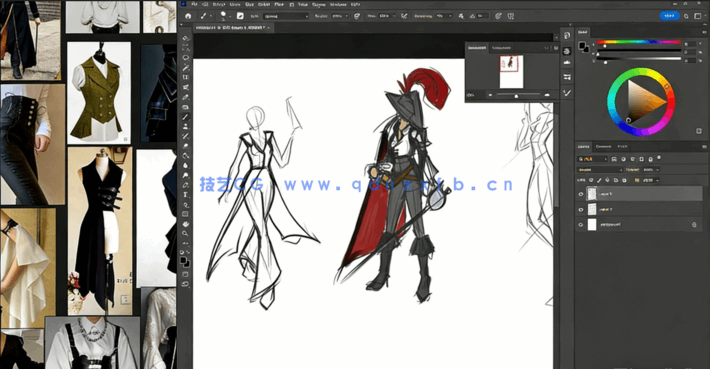The image size is (710, 369).
Task: Enable pressure for opacity icon
Action: tap(357, 16)
